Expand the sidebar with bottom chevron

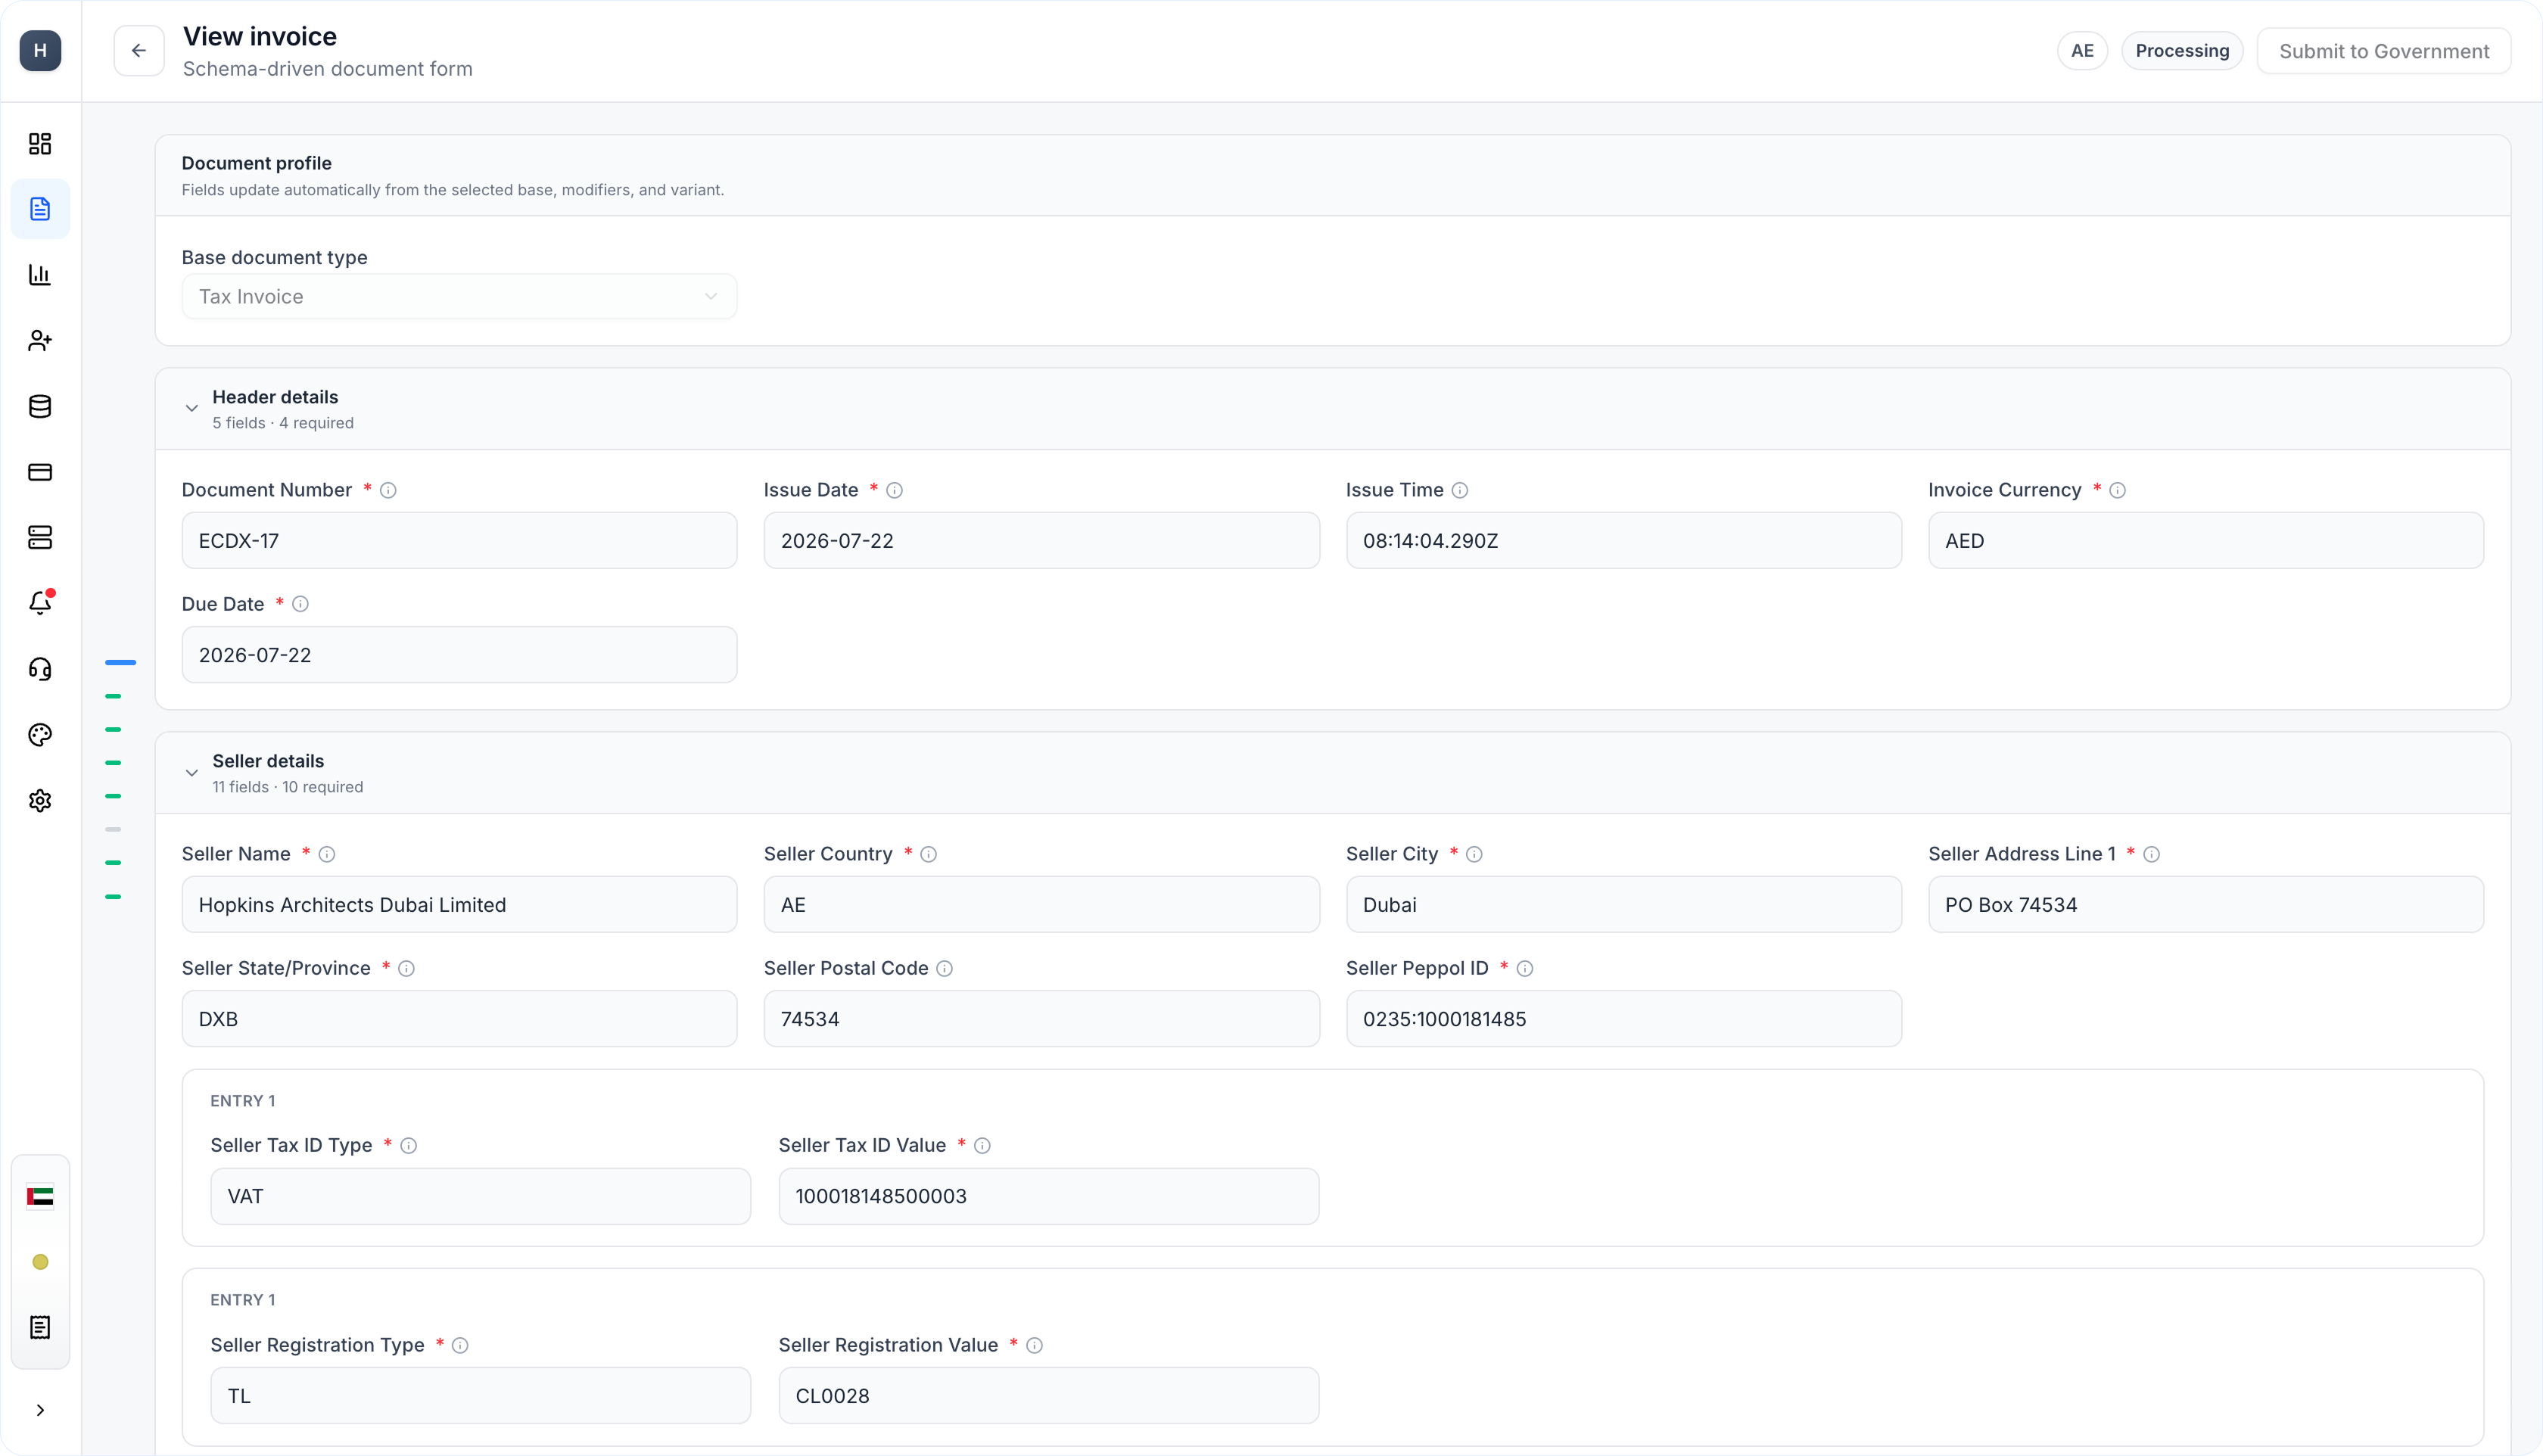coord(40,1410)
